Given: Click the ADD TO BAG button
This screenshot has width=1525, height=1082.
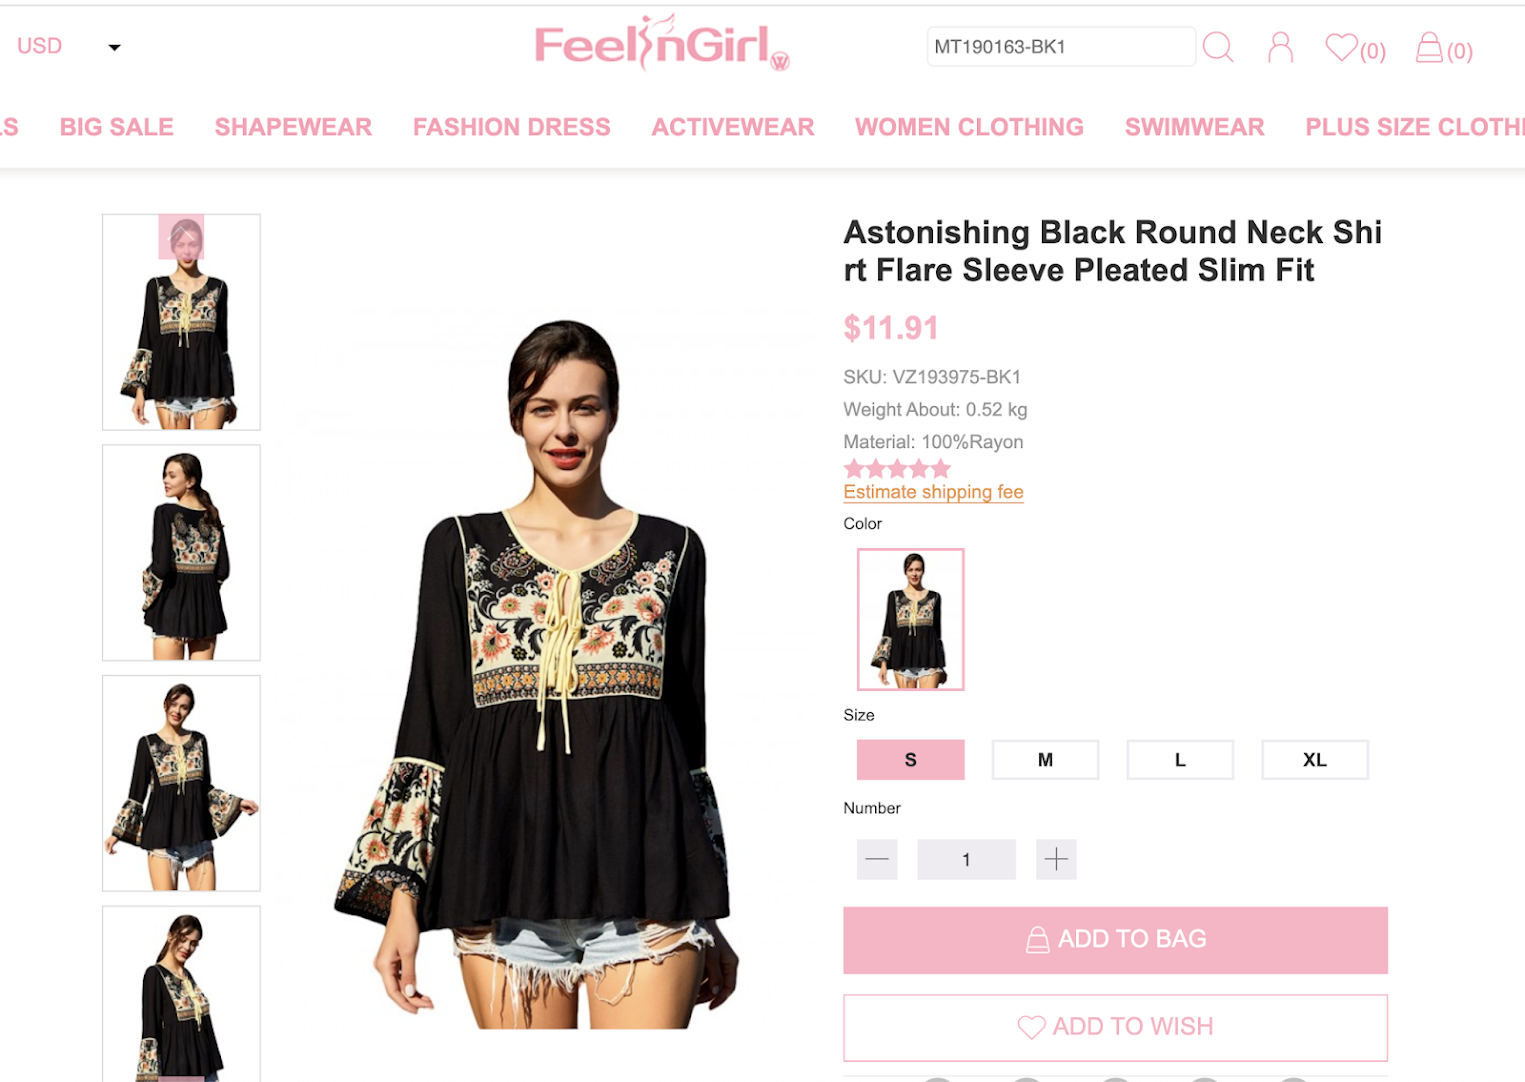Looking at the screenshot, I should [1115, 940].
